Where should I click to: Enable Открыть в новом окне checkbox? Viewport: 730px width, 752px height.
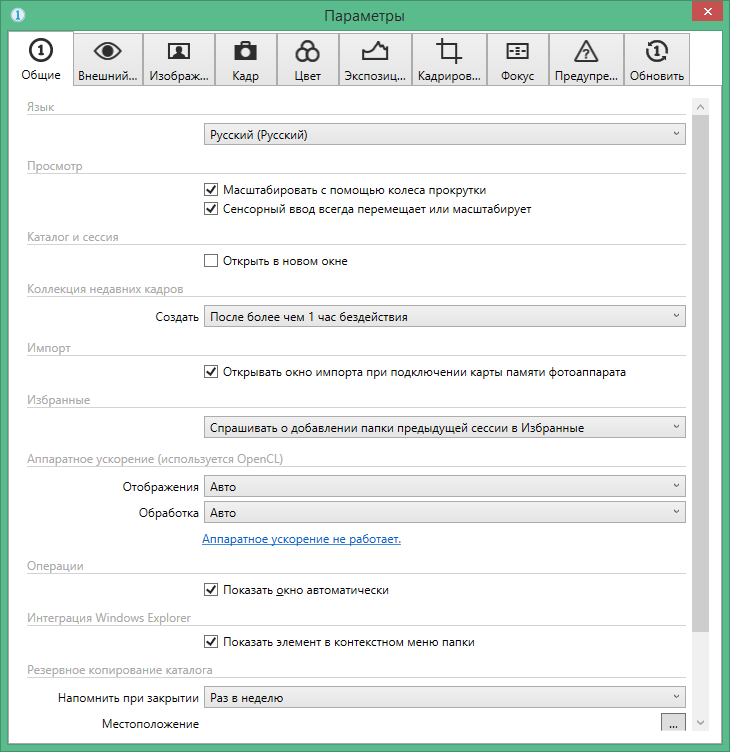[x=211, y=261]
